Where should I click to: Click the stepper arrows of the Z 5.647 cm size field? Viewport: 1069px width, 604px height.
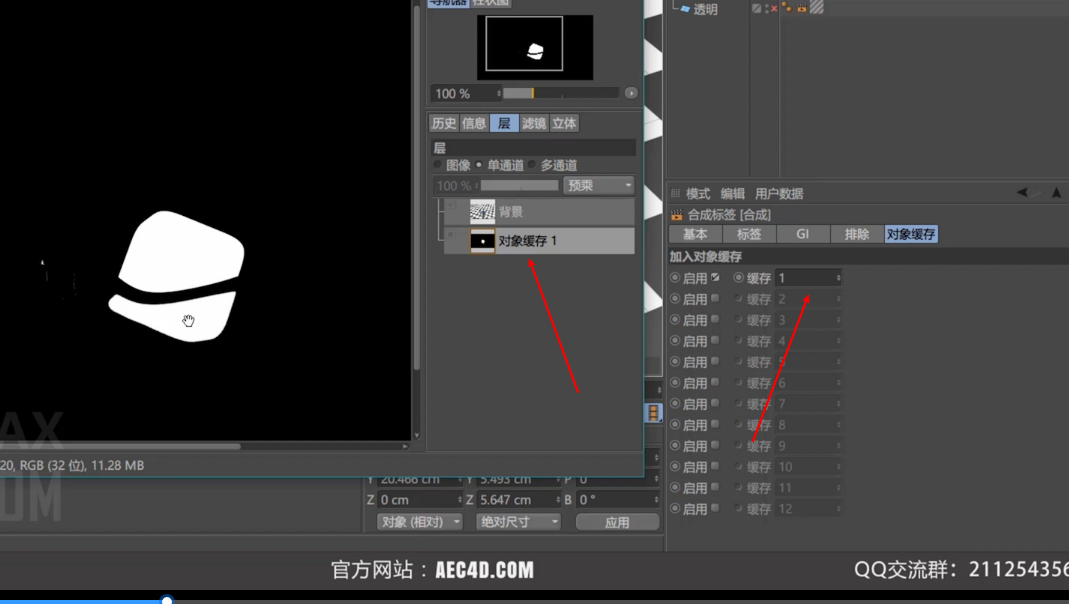[558, 500]
